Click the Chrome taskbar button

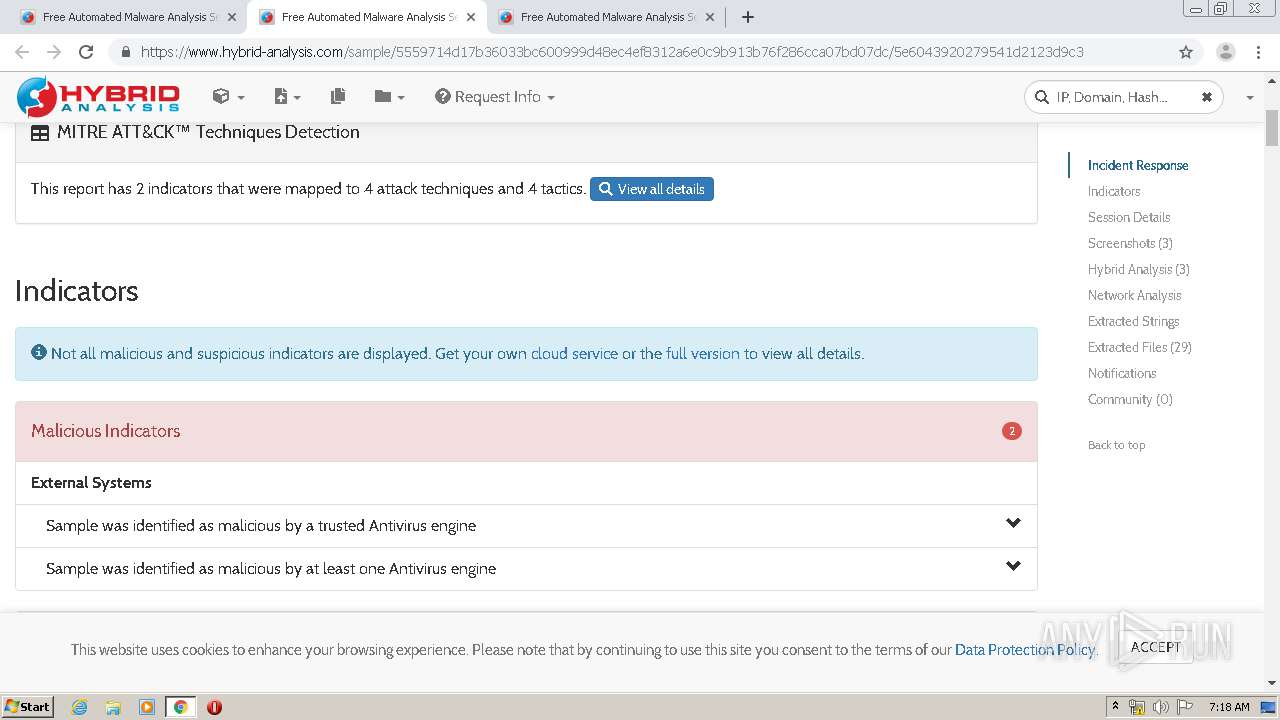pyautogui.click(x=180, y=707)
